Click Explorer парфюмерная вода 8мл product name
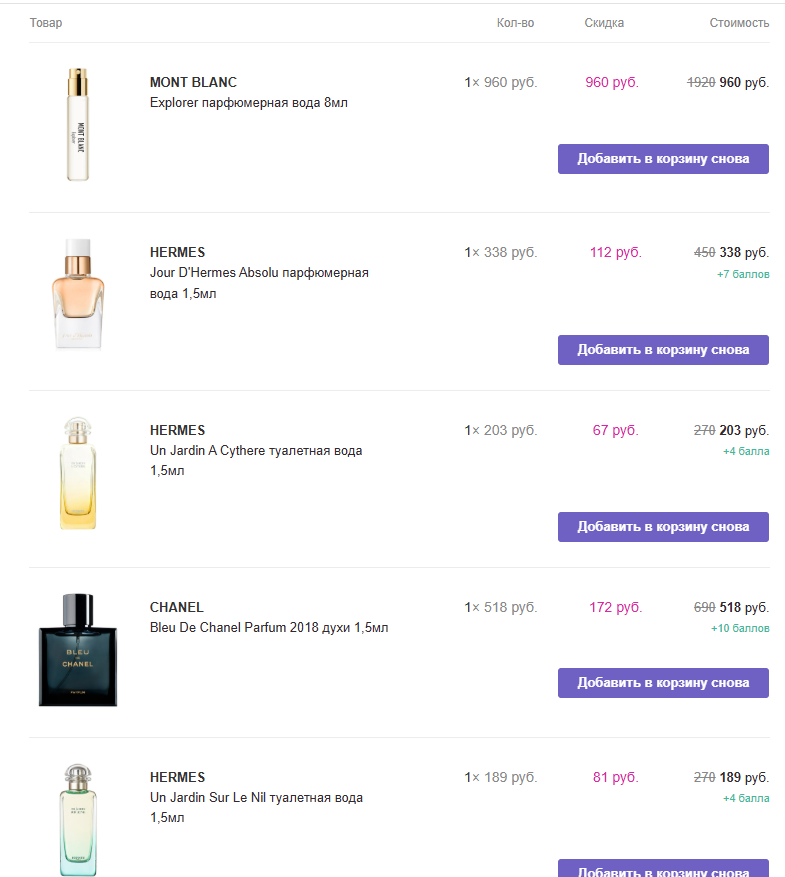The image size is (785, 877). tap(248, 102)
